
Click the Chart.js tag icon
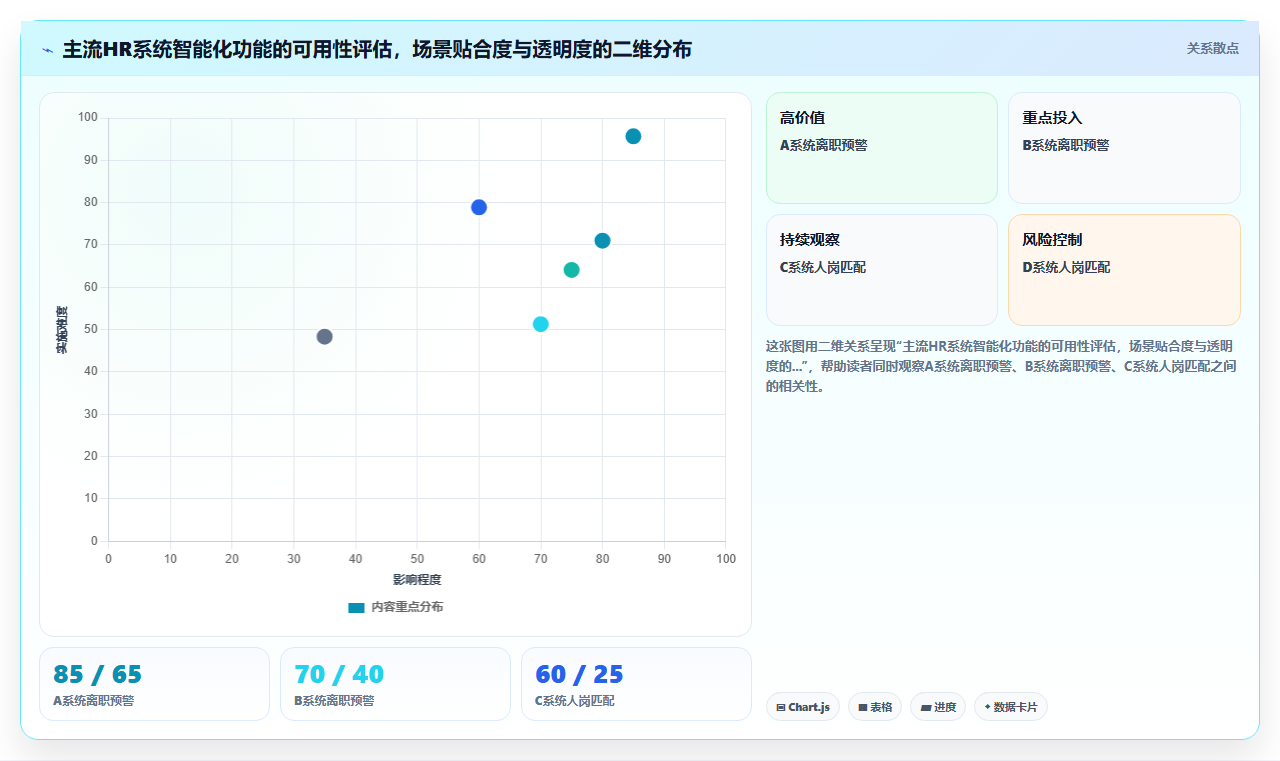[781, 708]
